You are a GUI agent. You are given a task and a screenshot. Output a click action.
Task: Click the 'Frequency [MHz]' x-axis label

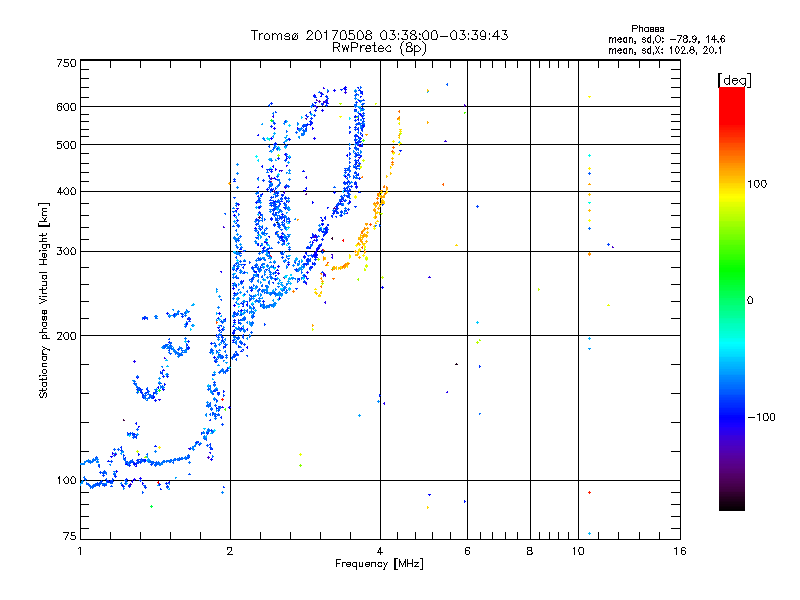pyautogui.click(x=379, y=564)
